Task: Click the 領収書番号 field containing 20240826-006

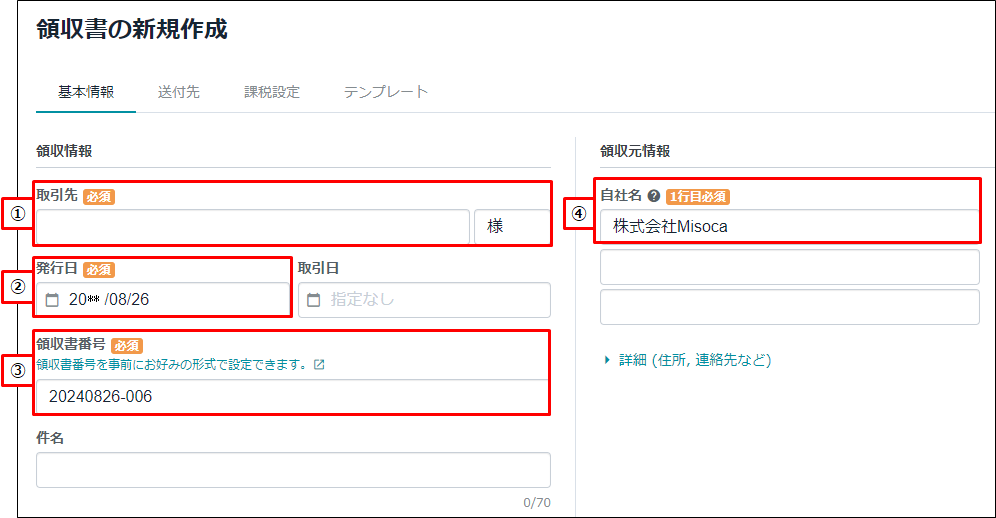Action: [293, 397]
